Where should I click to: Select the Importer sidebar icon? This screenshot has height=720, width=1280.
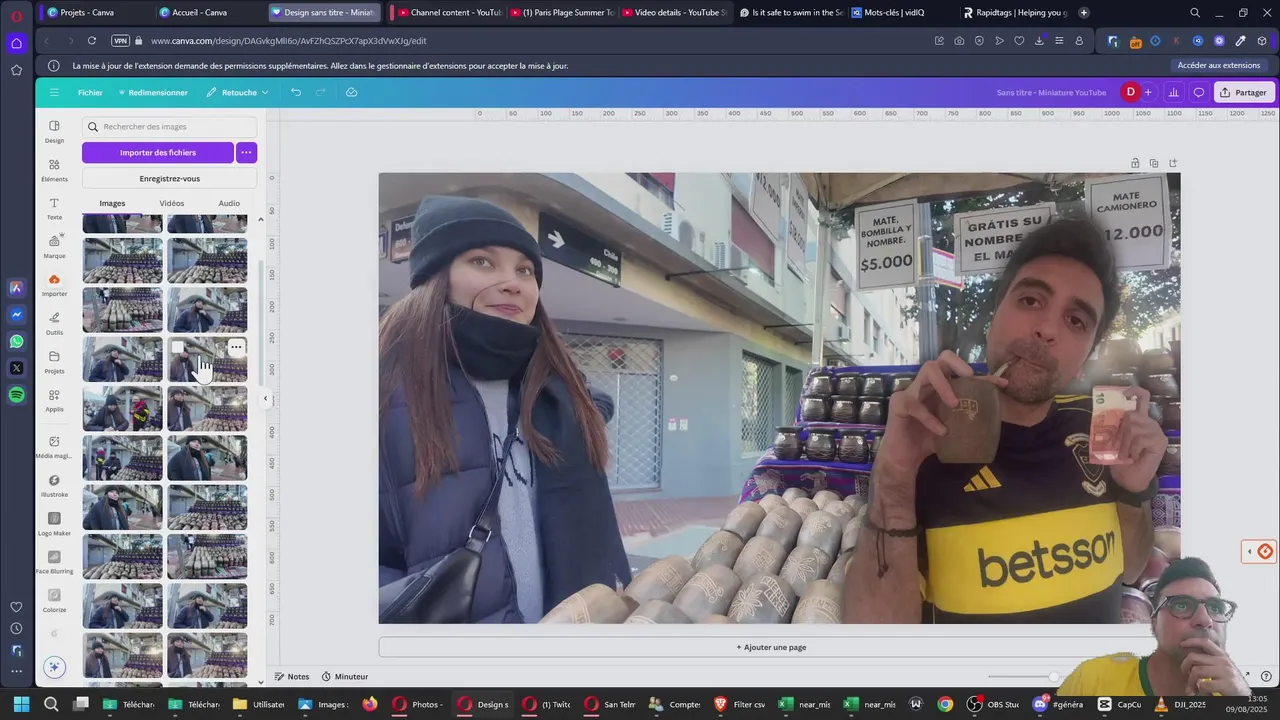(x=54, y=285)
